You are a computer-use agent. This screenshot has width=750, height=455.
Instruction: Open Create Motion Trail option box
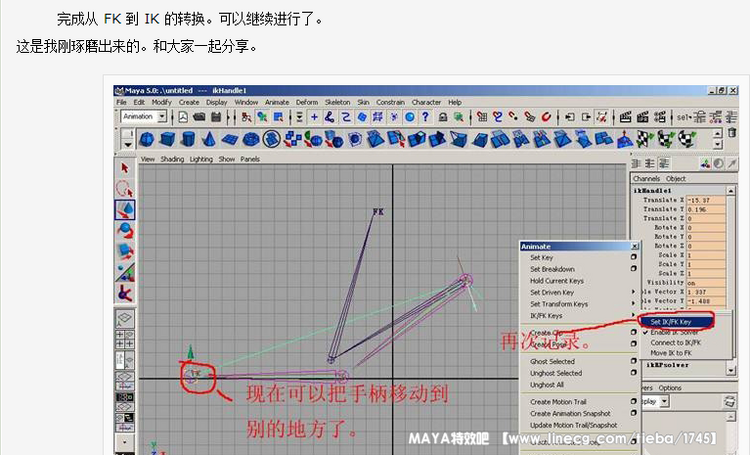(634, 401)
